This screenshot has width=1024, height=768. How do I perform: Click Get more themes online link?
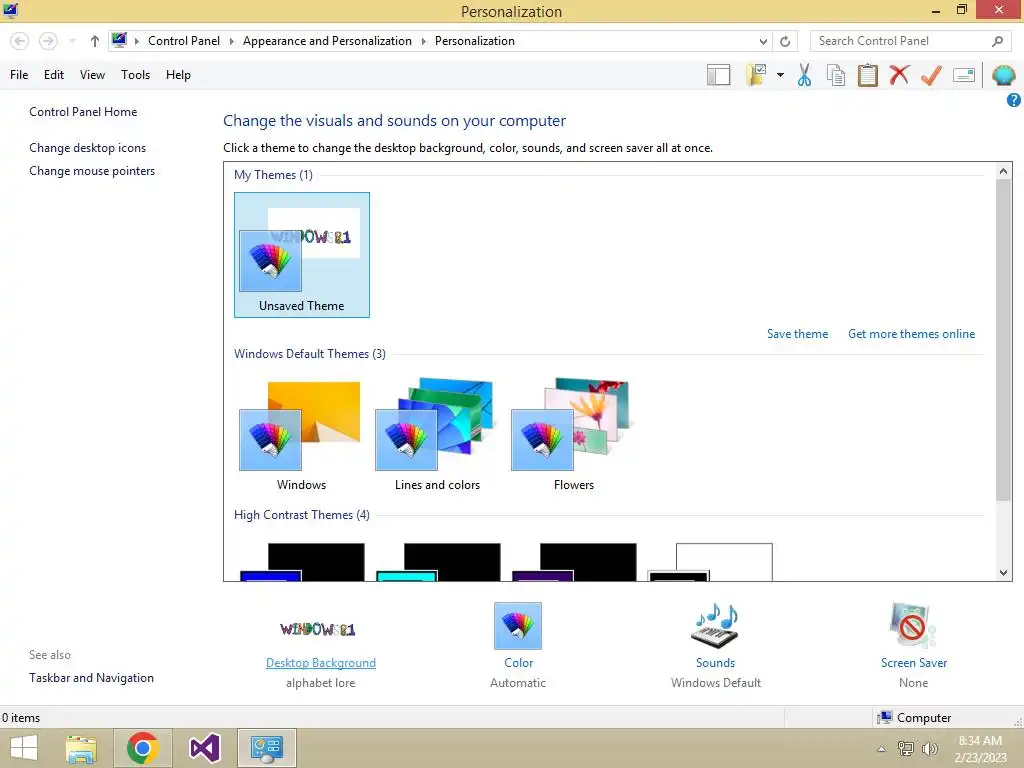click(911, 334)
